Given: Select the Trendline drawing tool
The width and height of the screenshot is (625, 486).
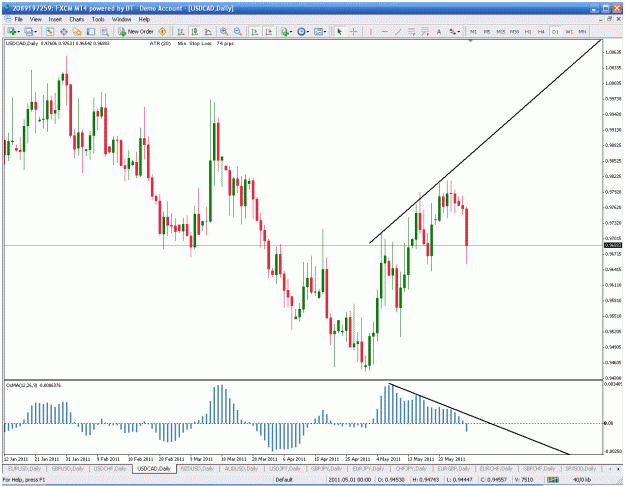Looking at the screenshot, I should pos(398,31).
